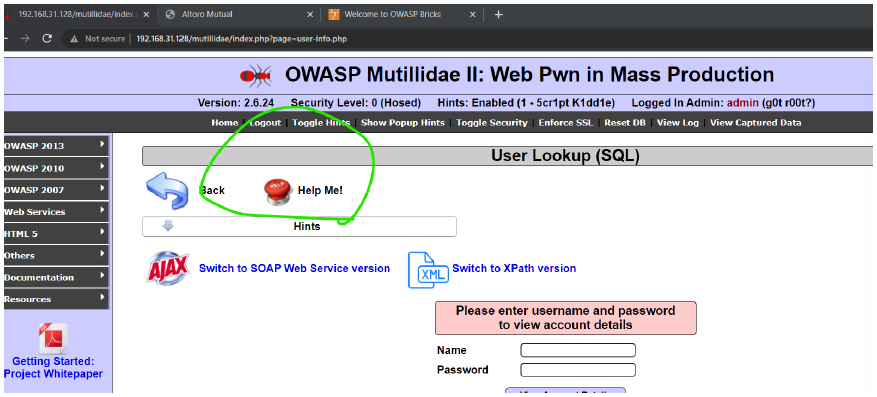Select the mutillidae index tab
Viewport: 877px width, 397px height.
tap(78, 15)
